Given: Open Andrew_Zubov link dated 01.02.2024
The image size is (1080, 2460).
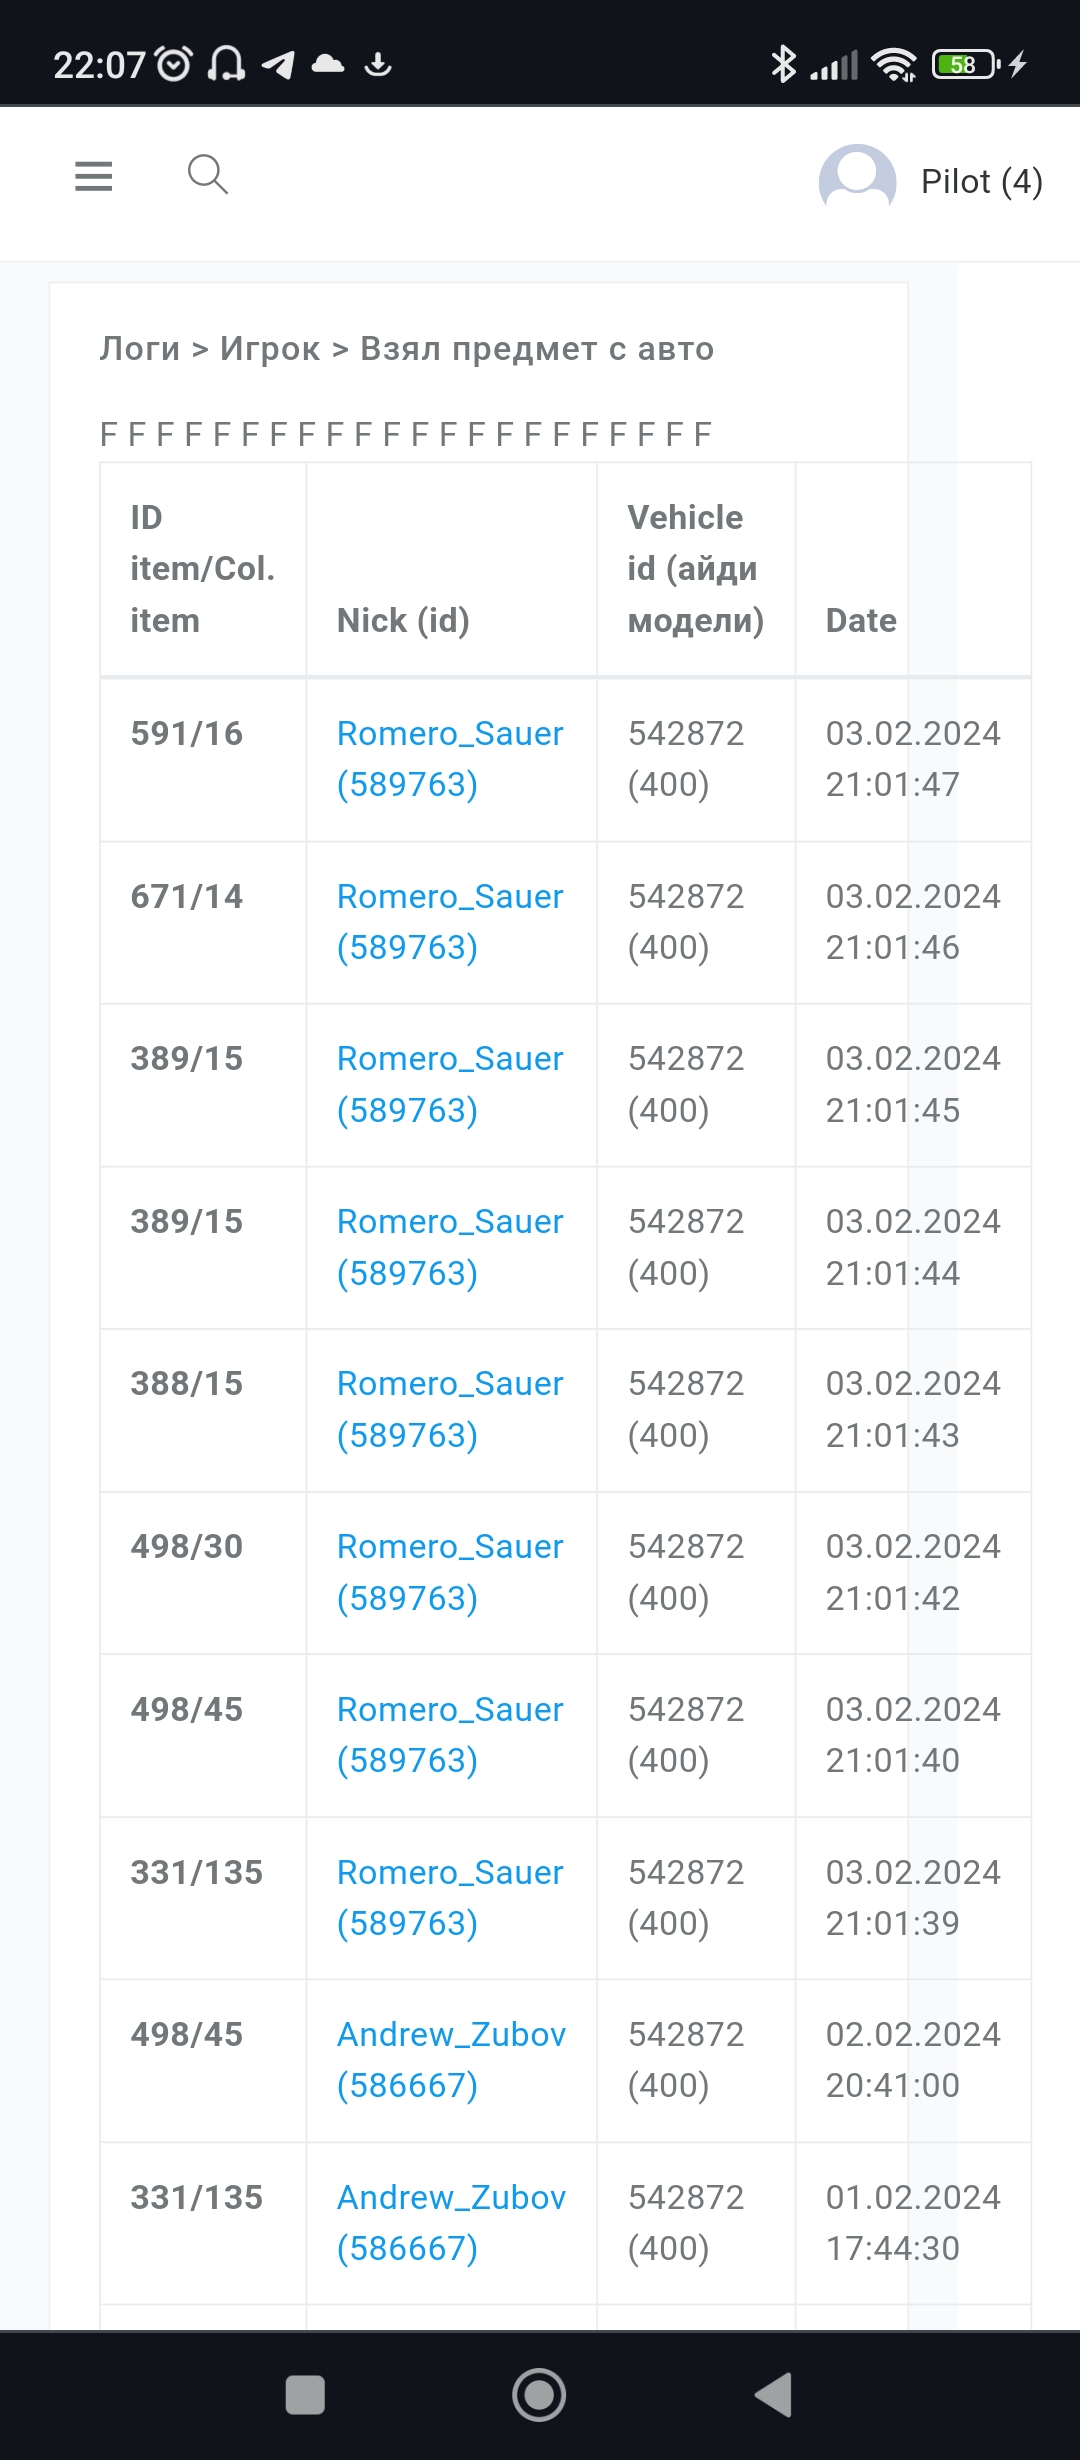Looking at the screenshot, I should point(451,2222).
